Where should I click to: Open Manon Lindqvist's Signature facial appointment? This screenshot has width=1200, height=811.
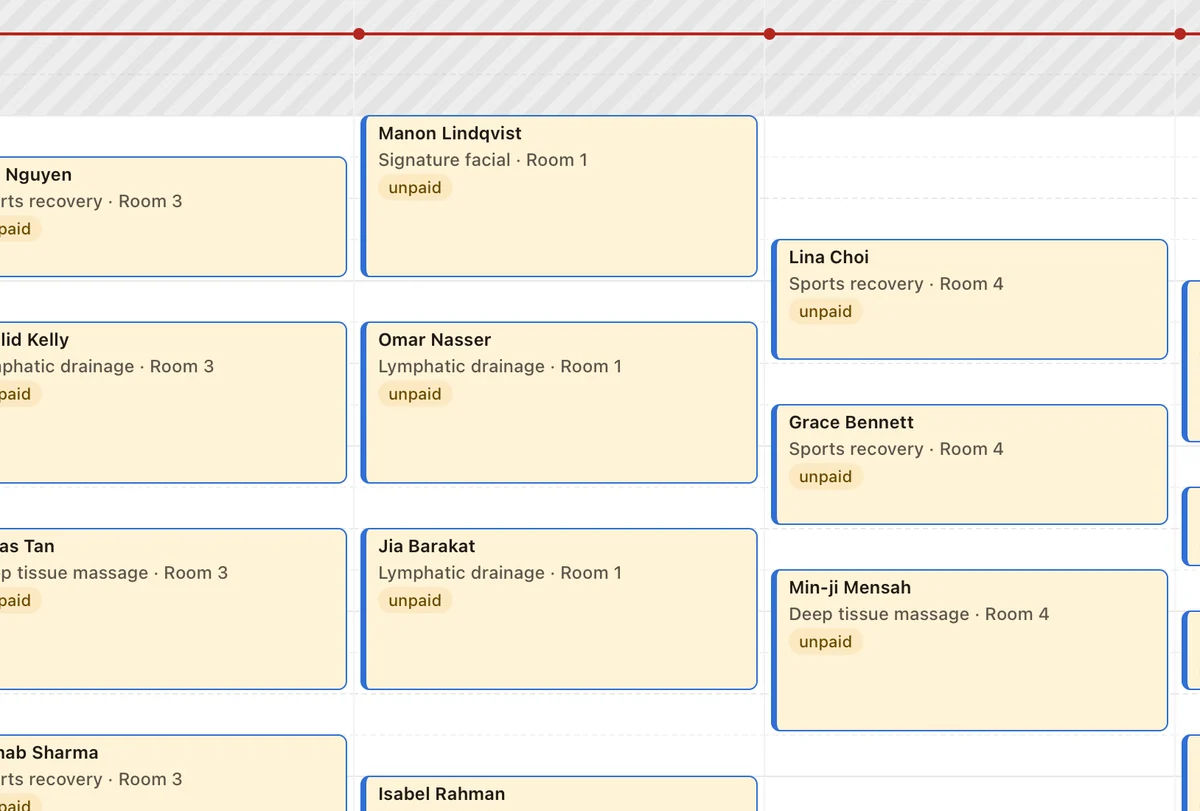[x=559, y=196]
